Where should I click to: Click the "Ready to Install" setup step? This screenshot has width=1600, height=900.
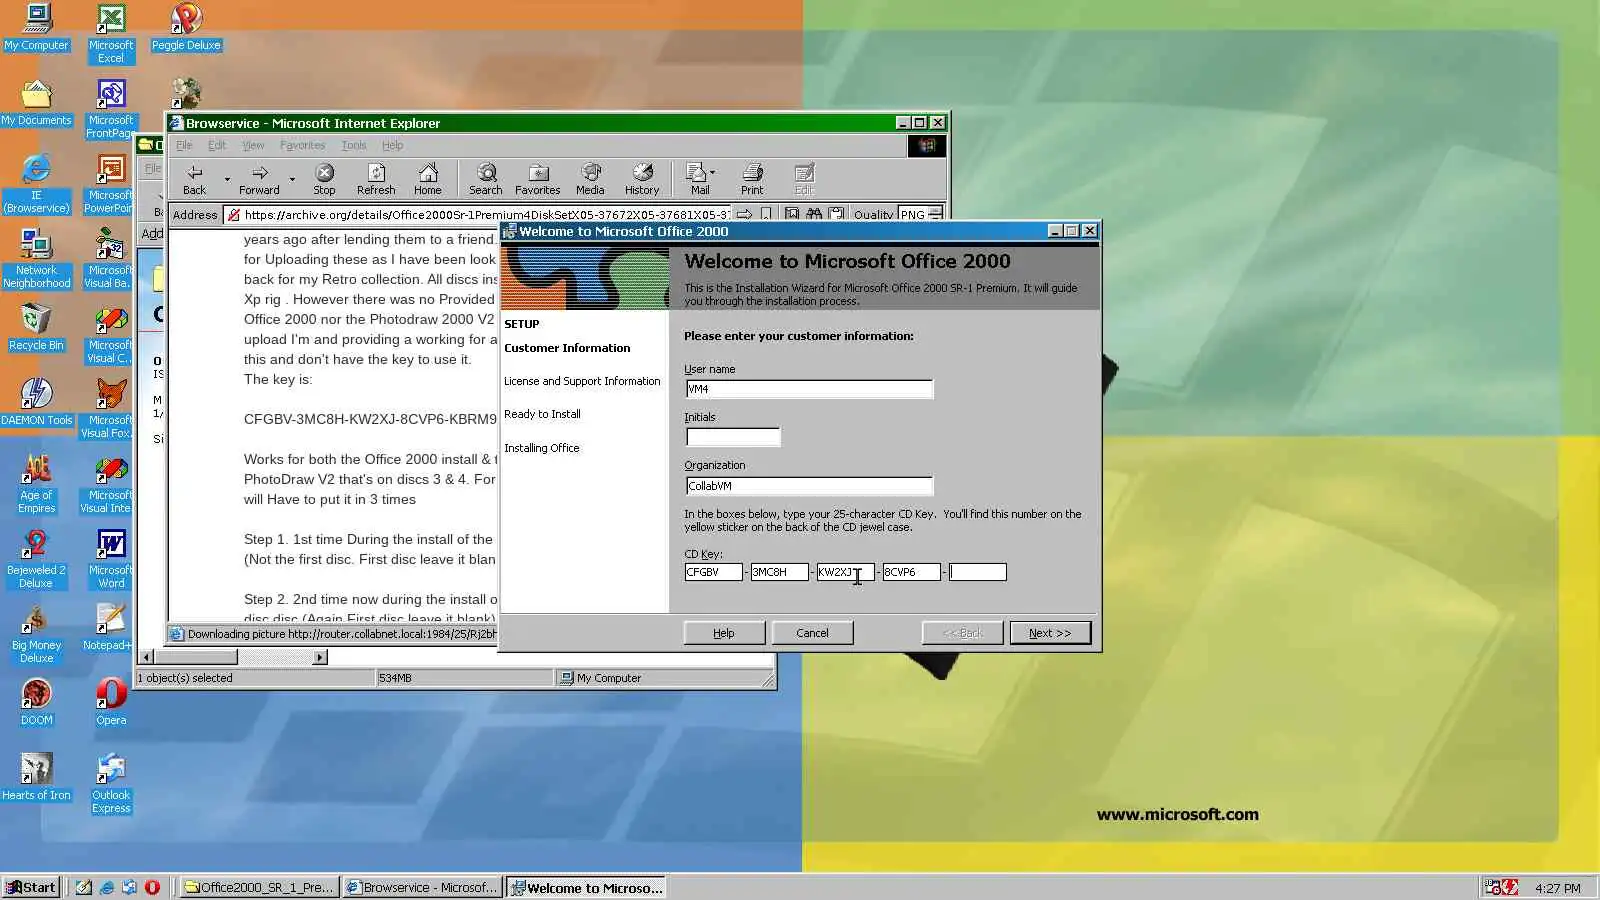(x=542, y=414)
